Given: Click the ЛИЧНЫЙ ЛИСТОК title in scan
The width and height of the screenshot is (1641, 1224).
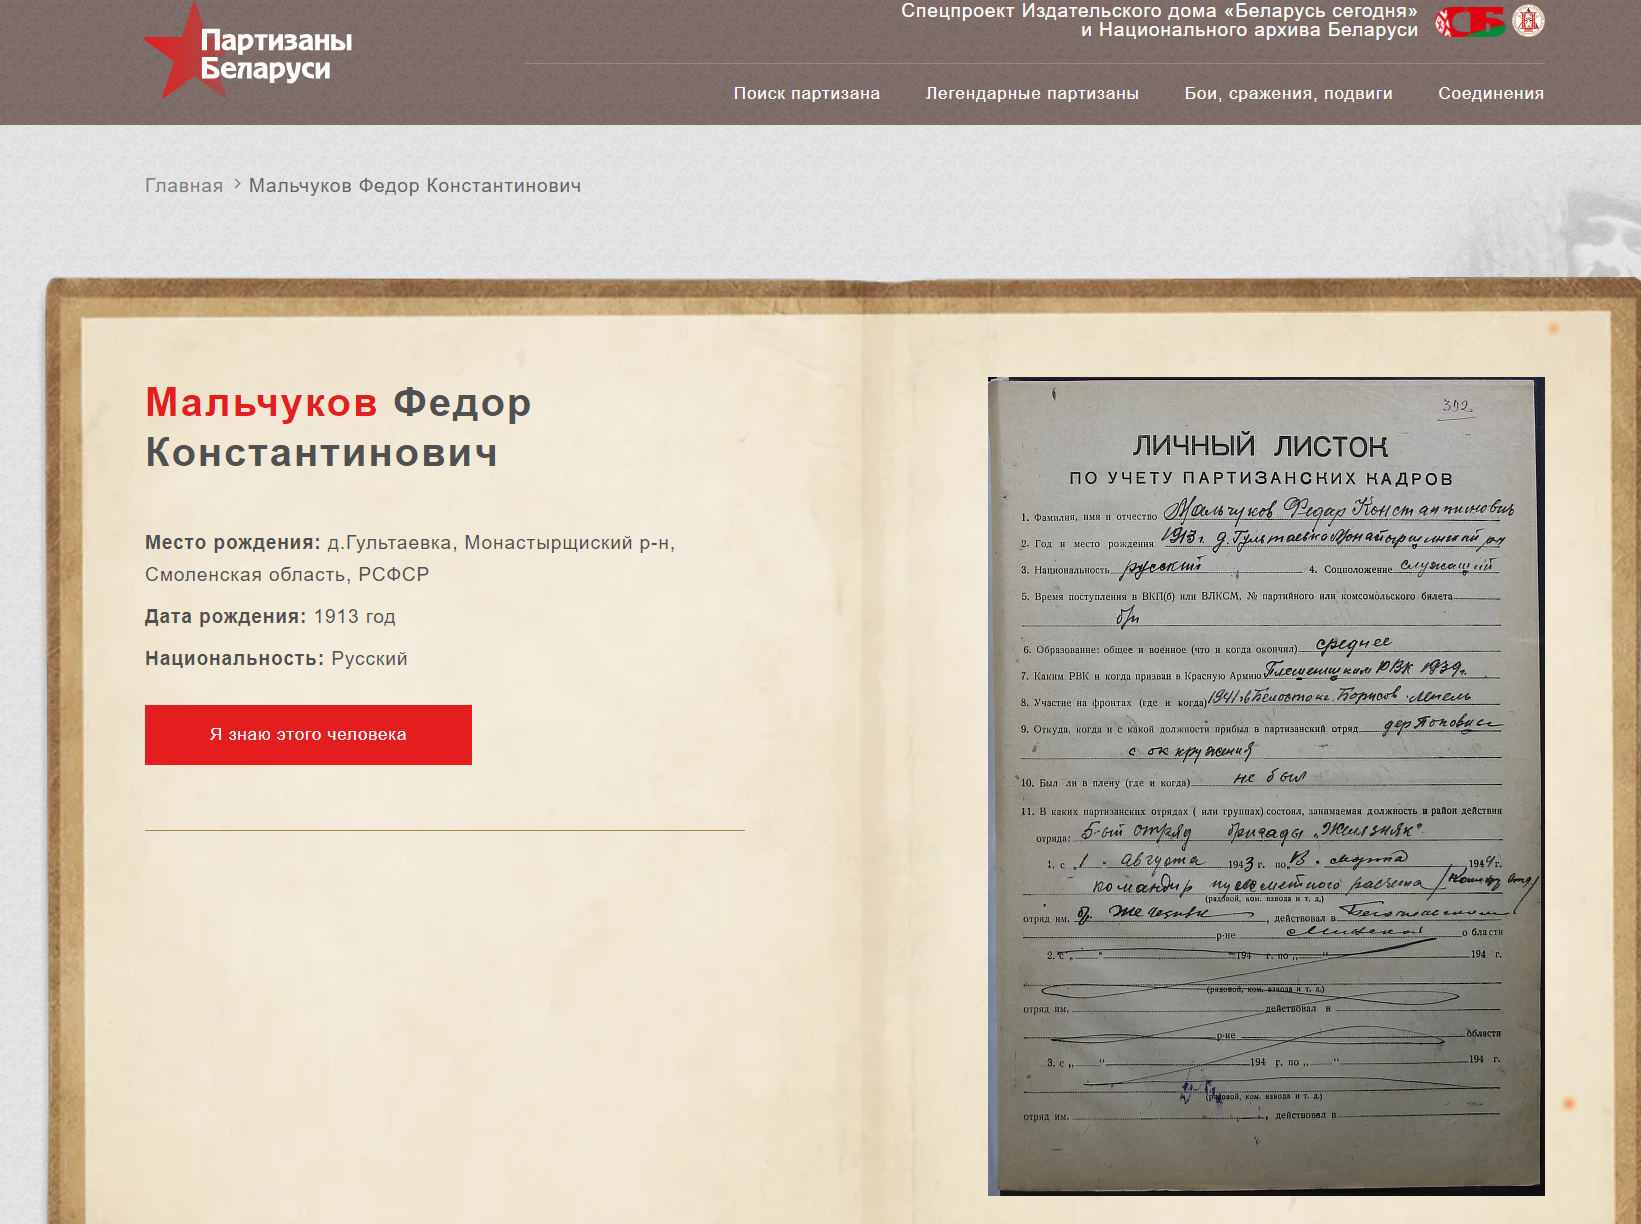Looking at the screenshot, I should coord(1259,446).
